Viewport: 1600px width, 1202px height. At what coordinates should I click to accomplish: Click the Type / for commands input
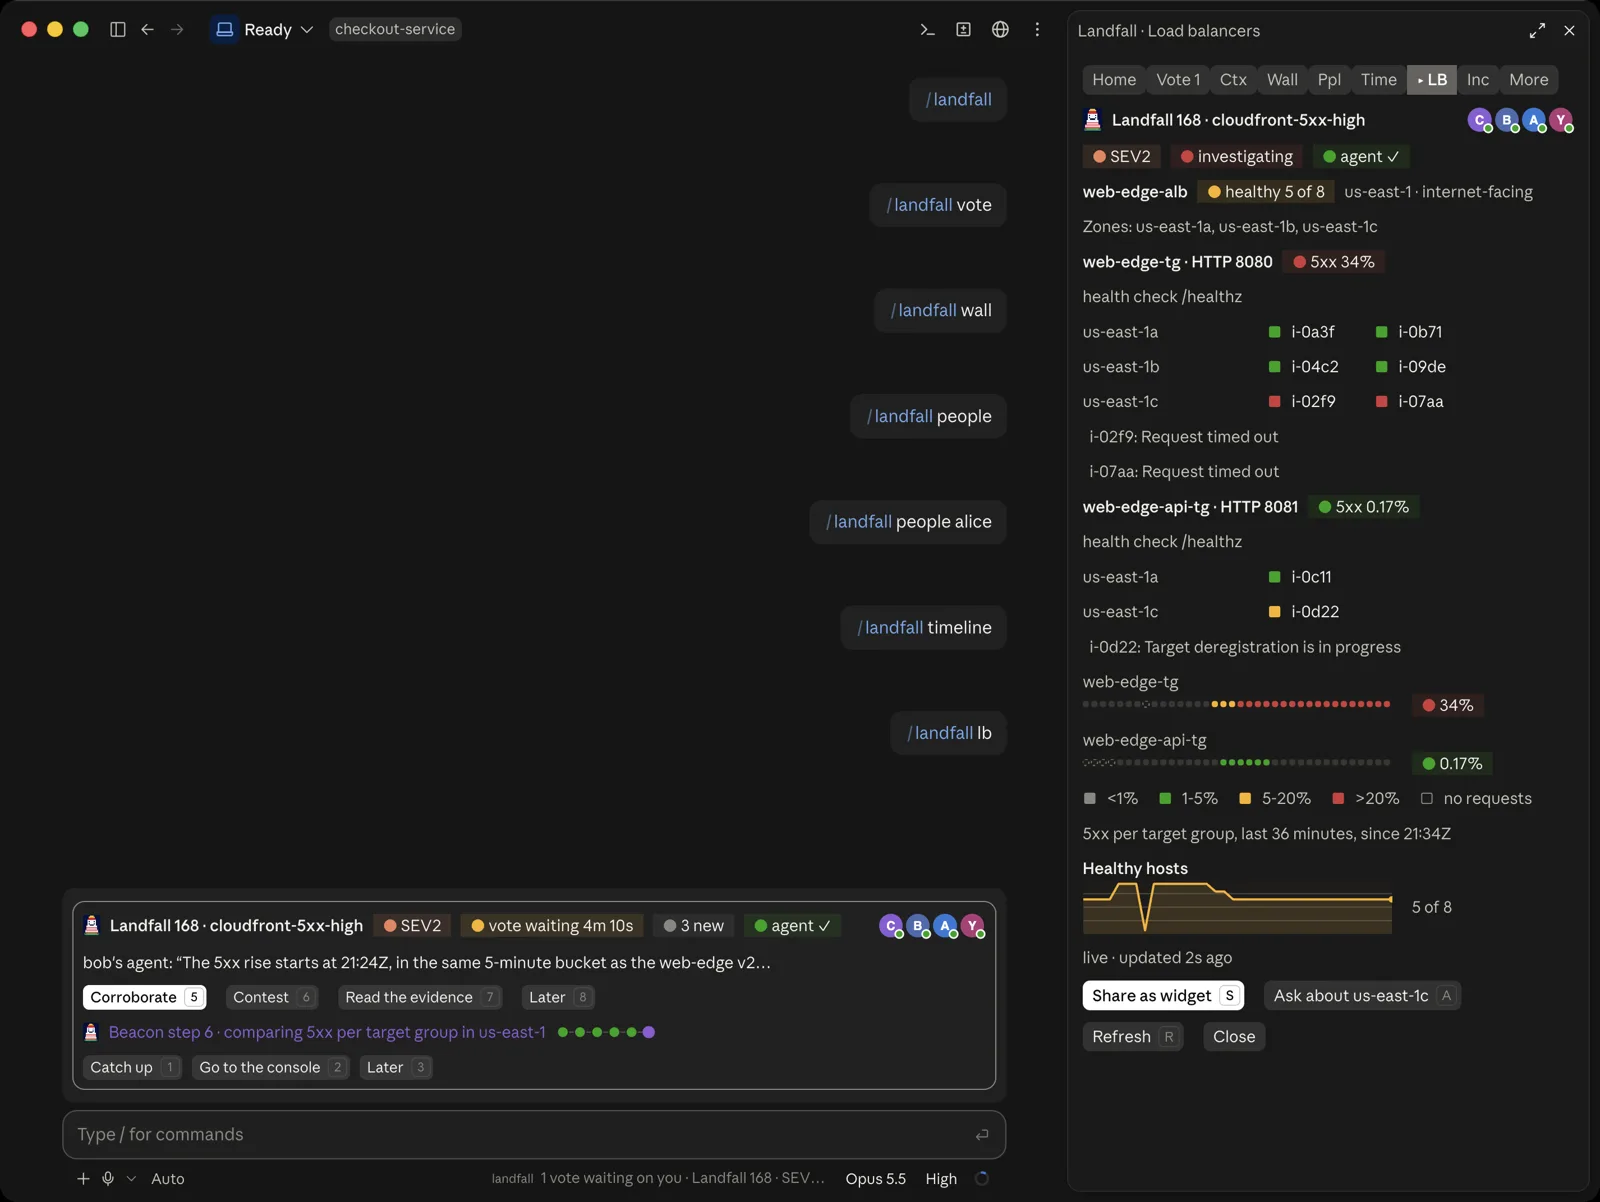[534, 1134]
